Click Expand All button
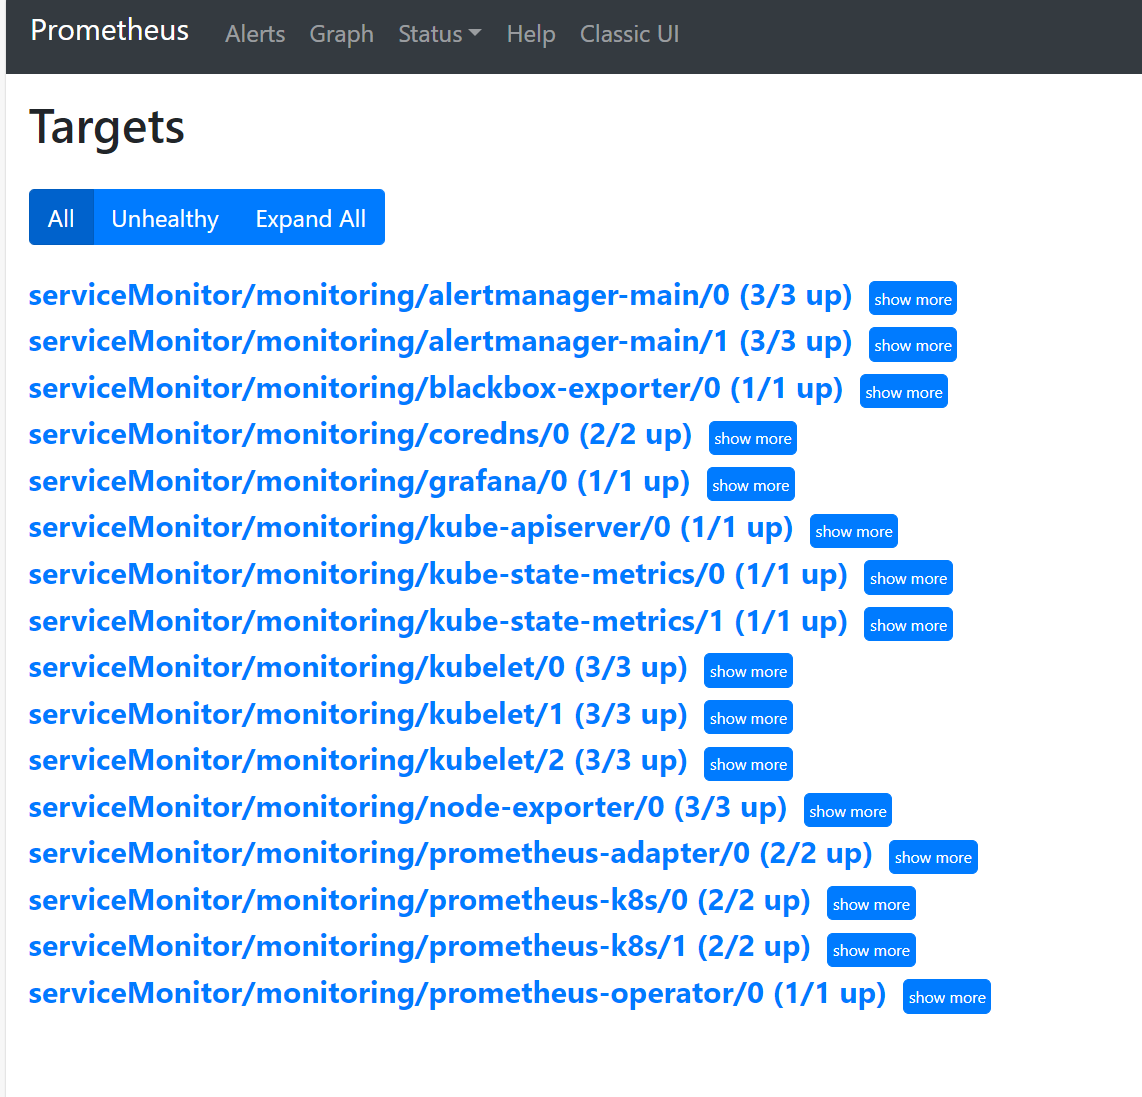Viewport: 1142px width, 1097px height. (x=311, y=218)
